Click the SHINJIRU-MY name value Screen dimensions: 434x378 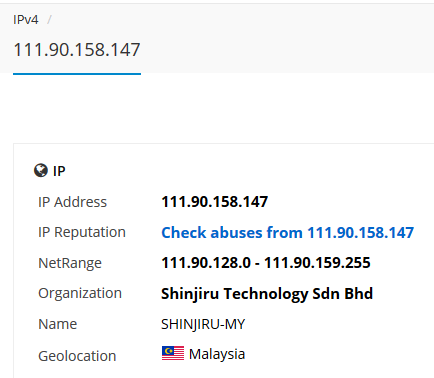coord(203,324)
